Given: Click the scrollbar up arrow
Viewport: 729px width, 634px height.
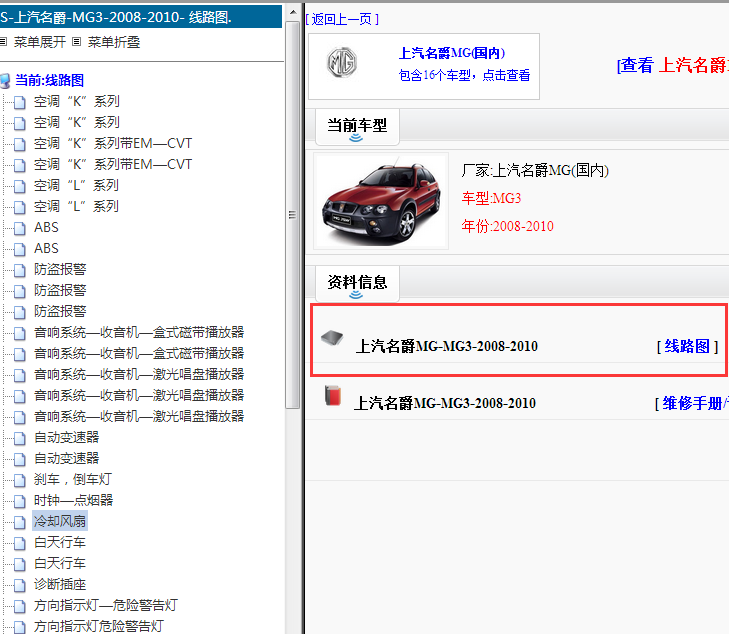Looking at the screenshot, I should tap(293, 12).
